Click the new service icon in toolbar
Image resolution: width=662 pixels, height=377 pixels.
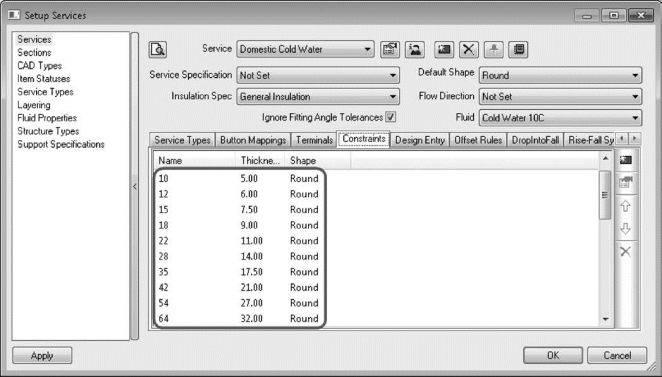pyautogui.click(x=444, y=49)
